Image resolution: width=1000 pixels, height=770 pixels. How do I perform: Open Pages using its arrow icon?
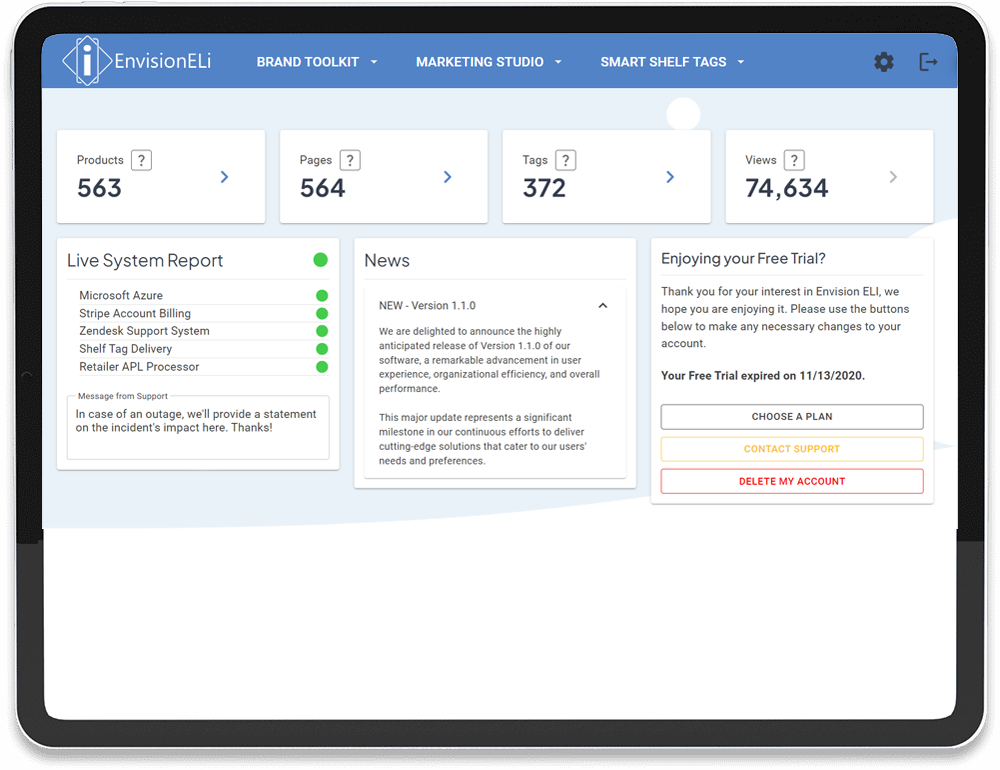pos(447,177)
